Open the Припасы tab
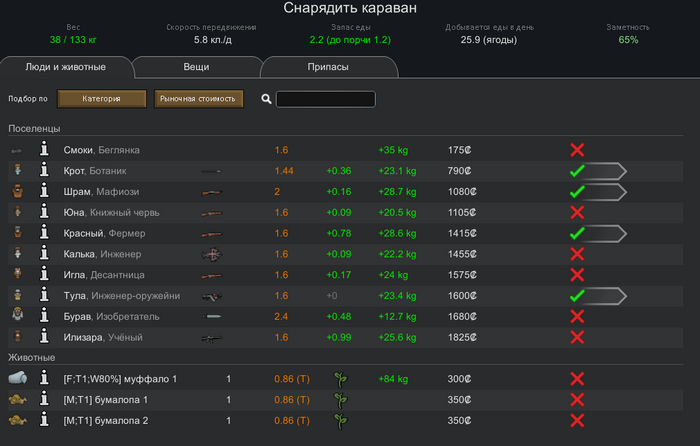 (x=328, y=67)
